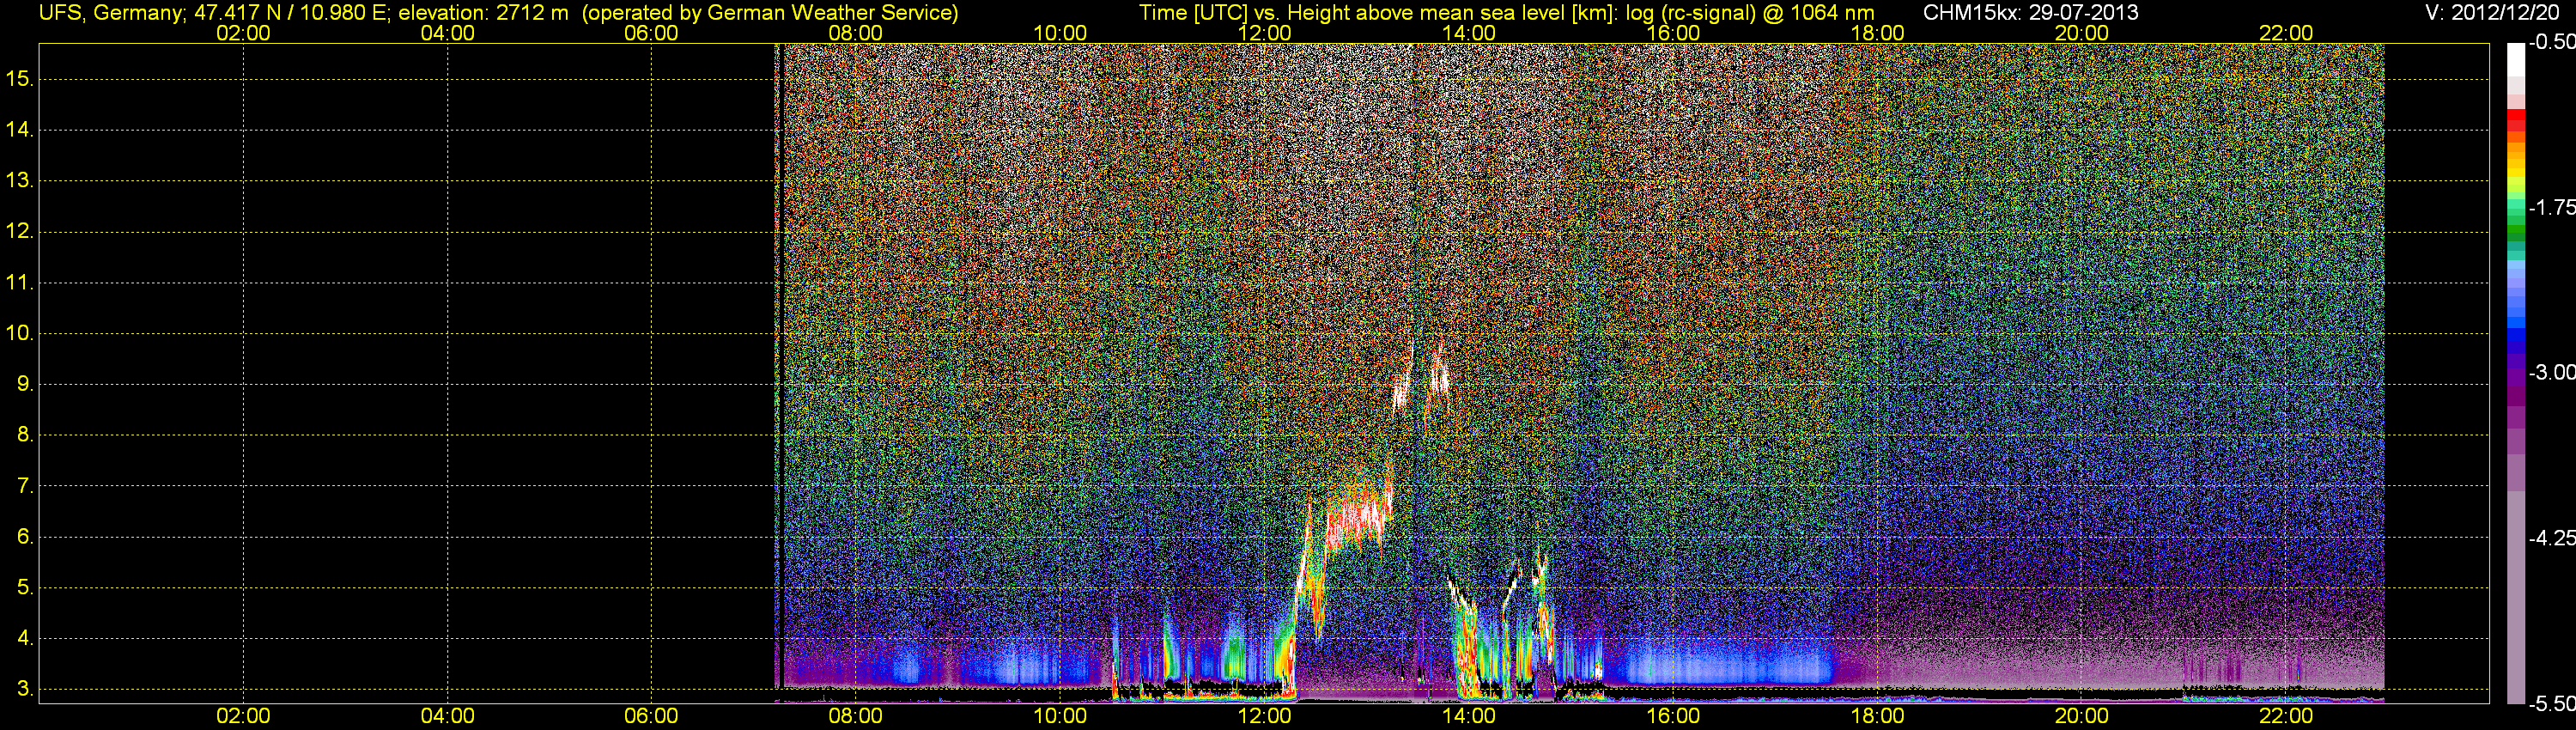This screenshot has width=2576, height=730.
Task: Click the bottom axis "10:00" time label
Action: pyautogui.click(x=1060, y=716)
